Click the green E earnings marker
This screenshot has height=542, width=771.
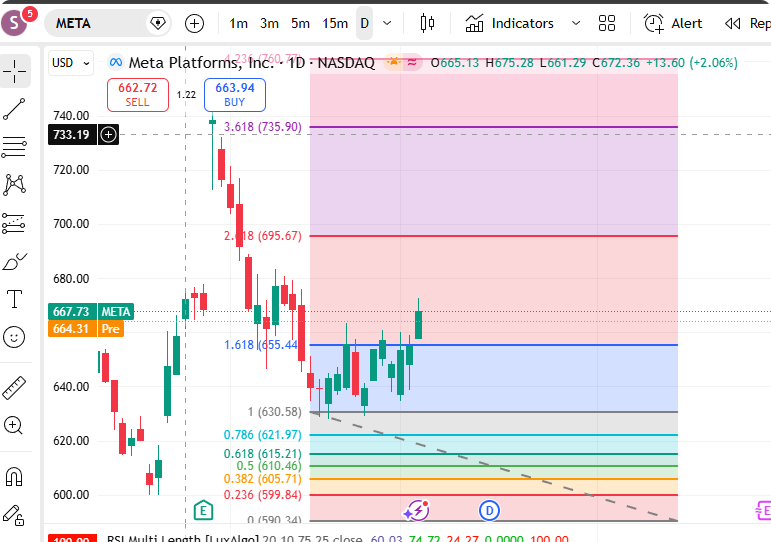click(x=203, y=511)
